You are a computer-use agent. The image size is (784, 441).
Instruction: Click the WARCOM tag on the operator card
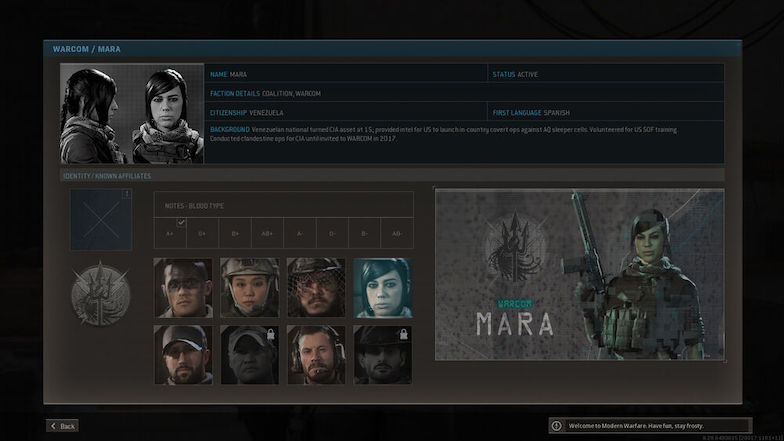(x=514, y=304)
